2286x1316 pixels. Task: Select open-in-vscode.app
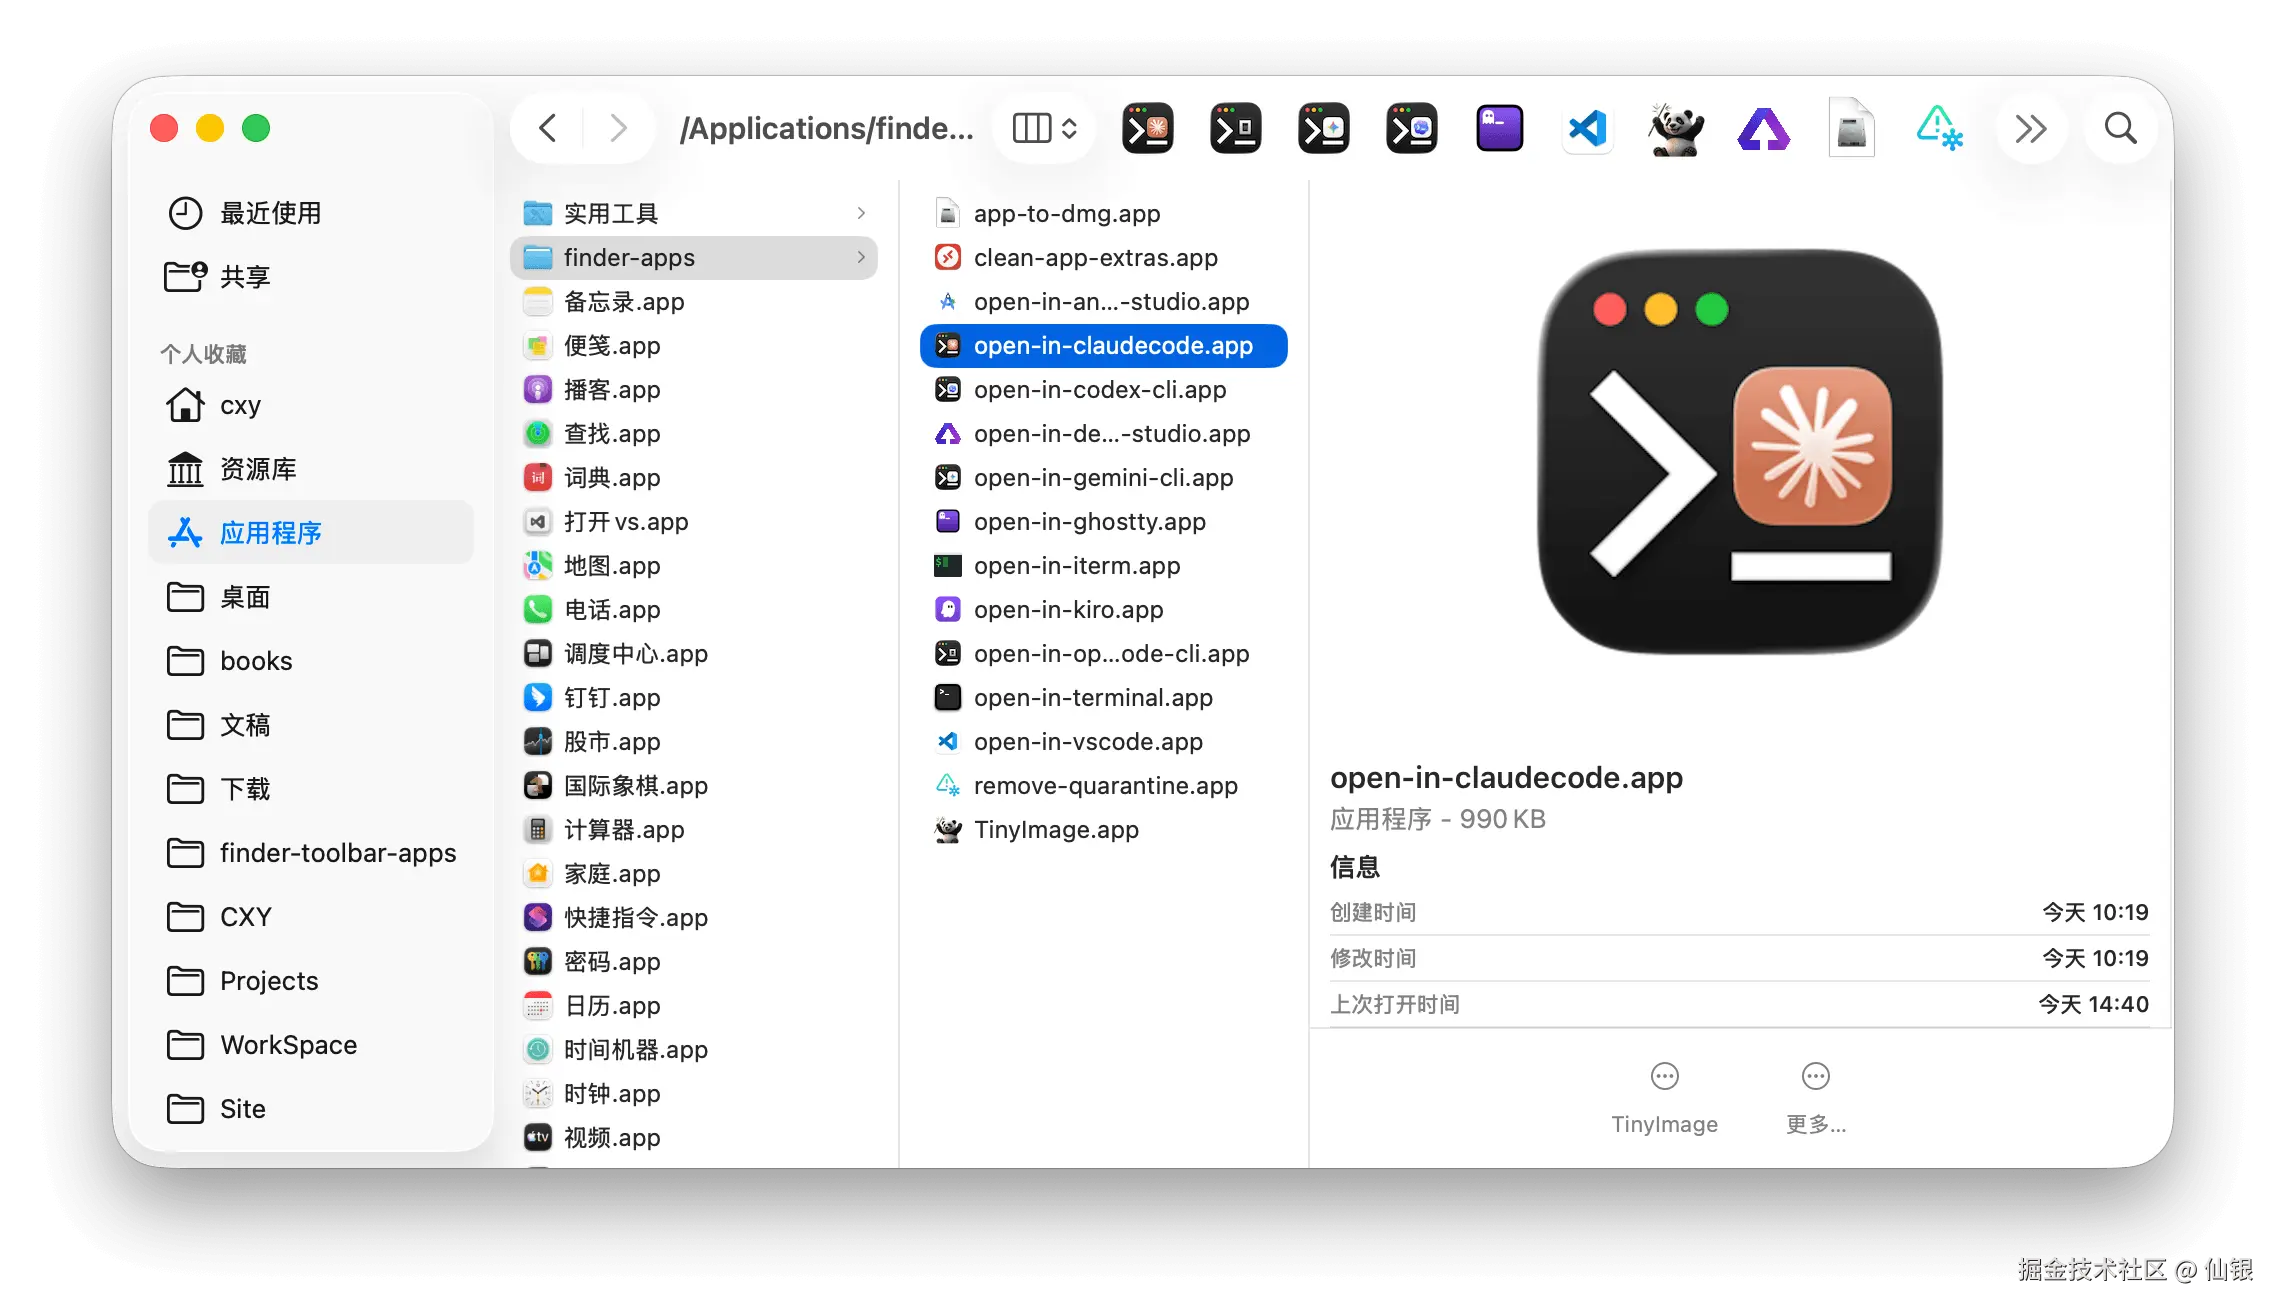pos(1103,741)
